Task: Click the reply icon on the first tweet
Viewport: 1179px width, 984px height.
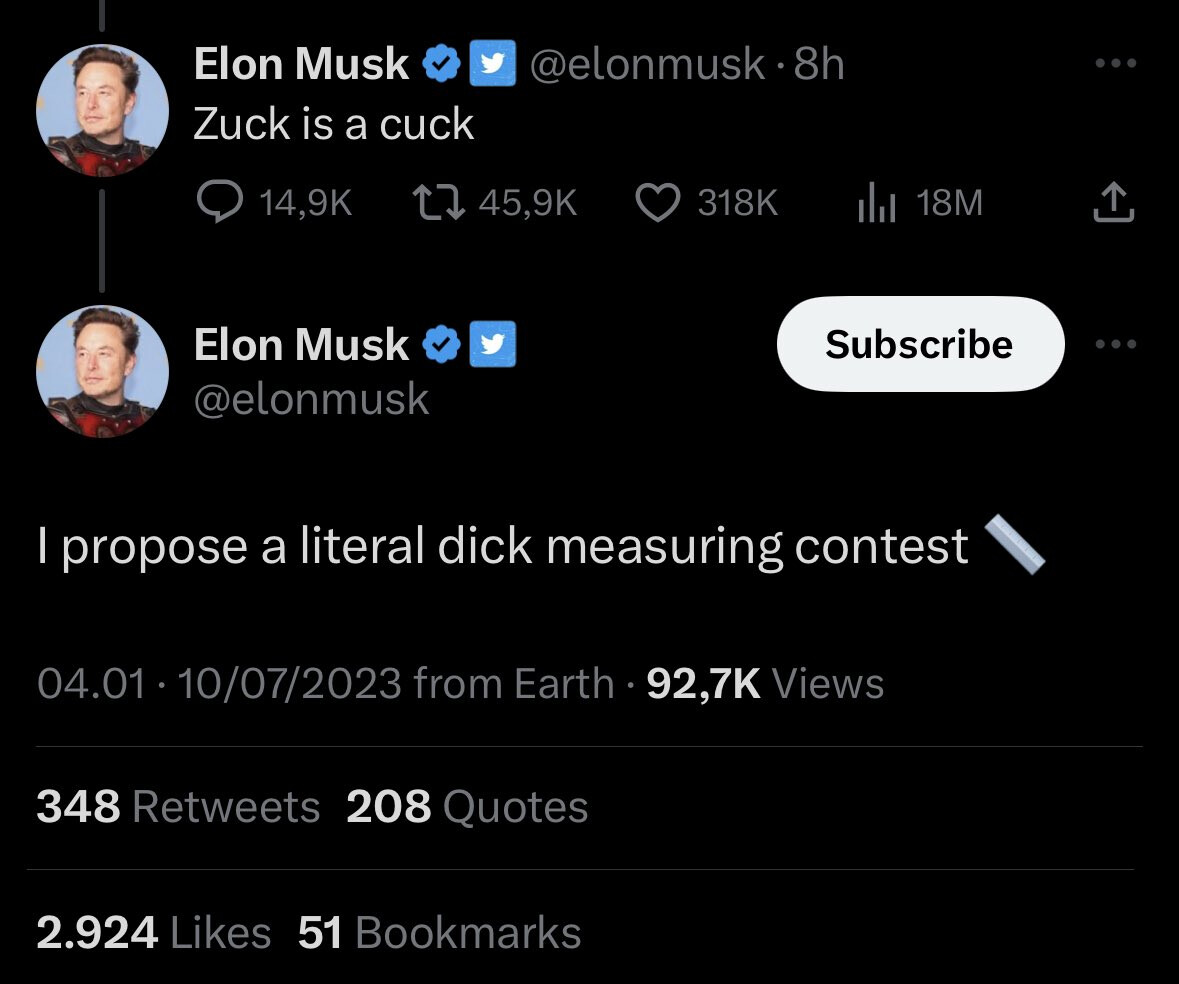Action: pyautogui.click(x=216, y=203)
